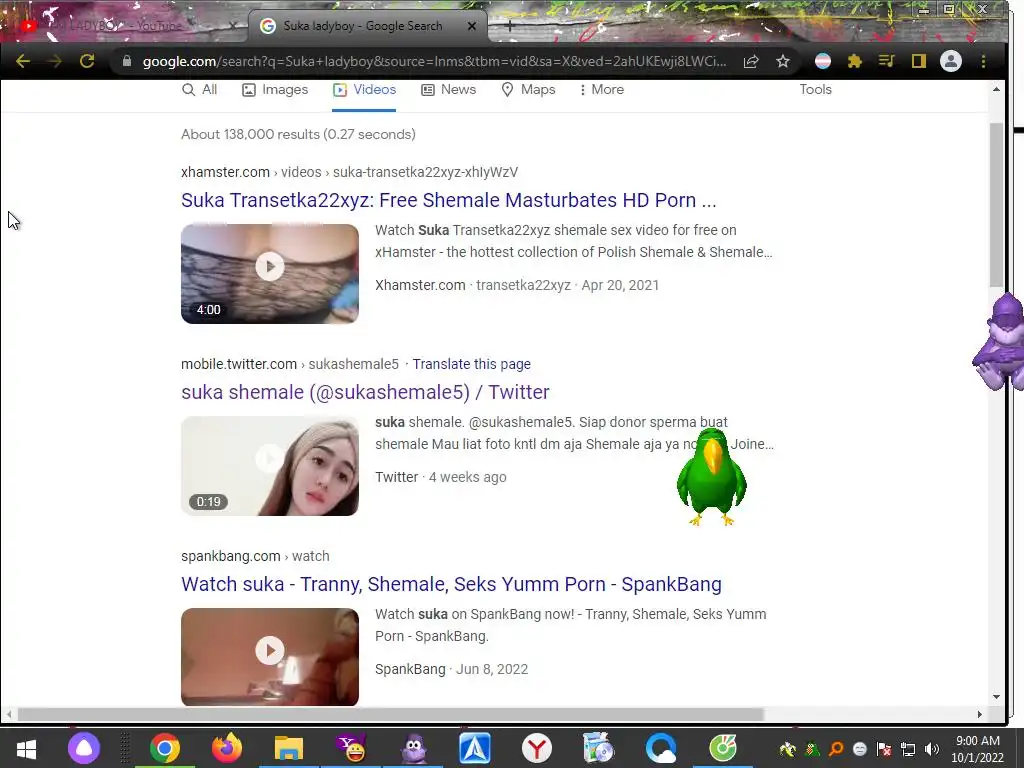Image resolution: width=1024 pixels, height=768 pixels.
Task: Open the blue 'A' taskbar app
Action: click(475, 748)
